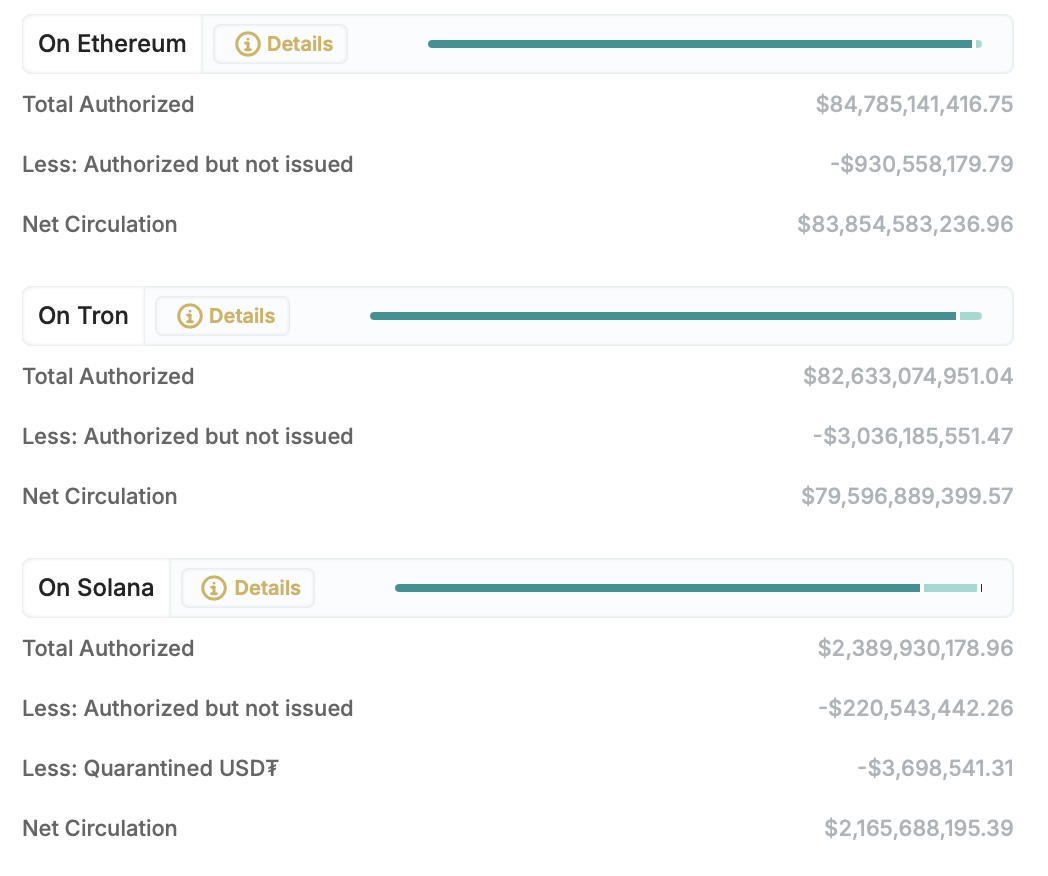Click the bar end marker on Solana row
This screenshot has height=876, width=1048.
pos(981,588)
